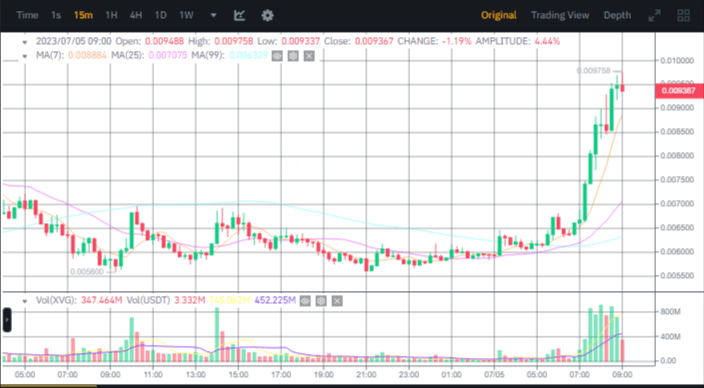This screenshot has height=388, width=704.
Task: Expand the left side panel handle
Action: coord(7,320)
